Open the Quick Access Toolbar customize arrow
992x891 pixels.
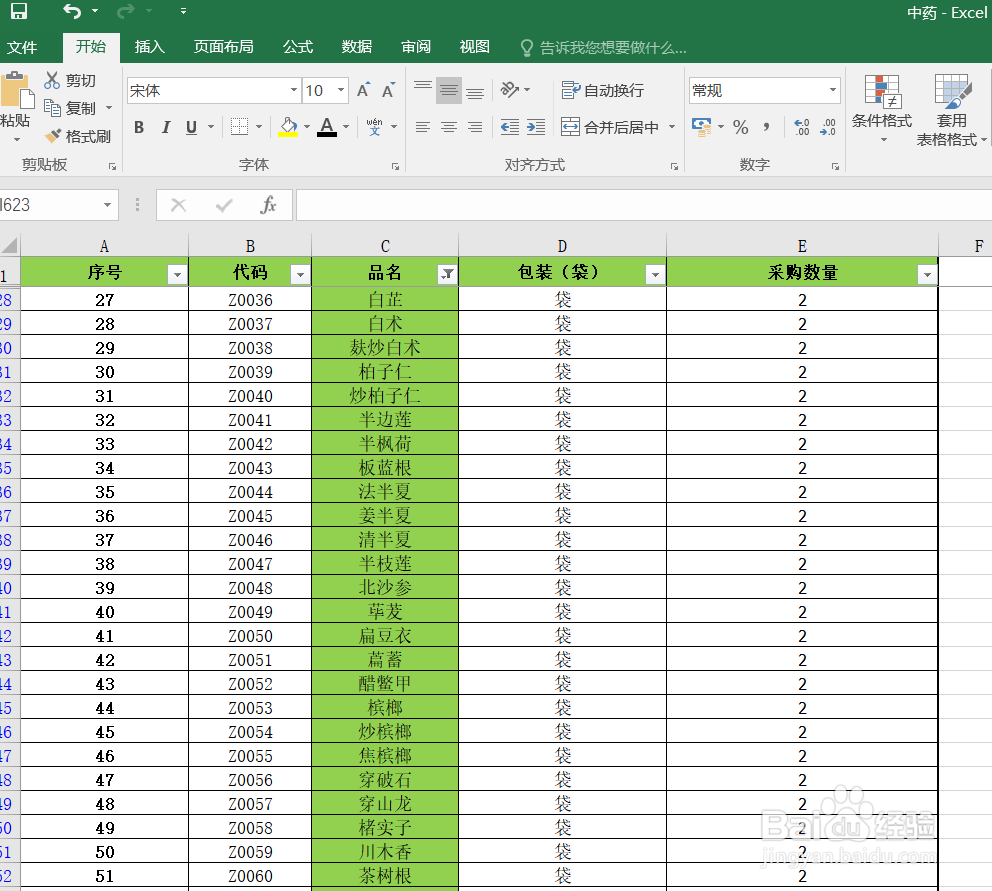[183, 11]
